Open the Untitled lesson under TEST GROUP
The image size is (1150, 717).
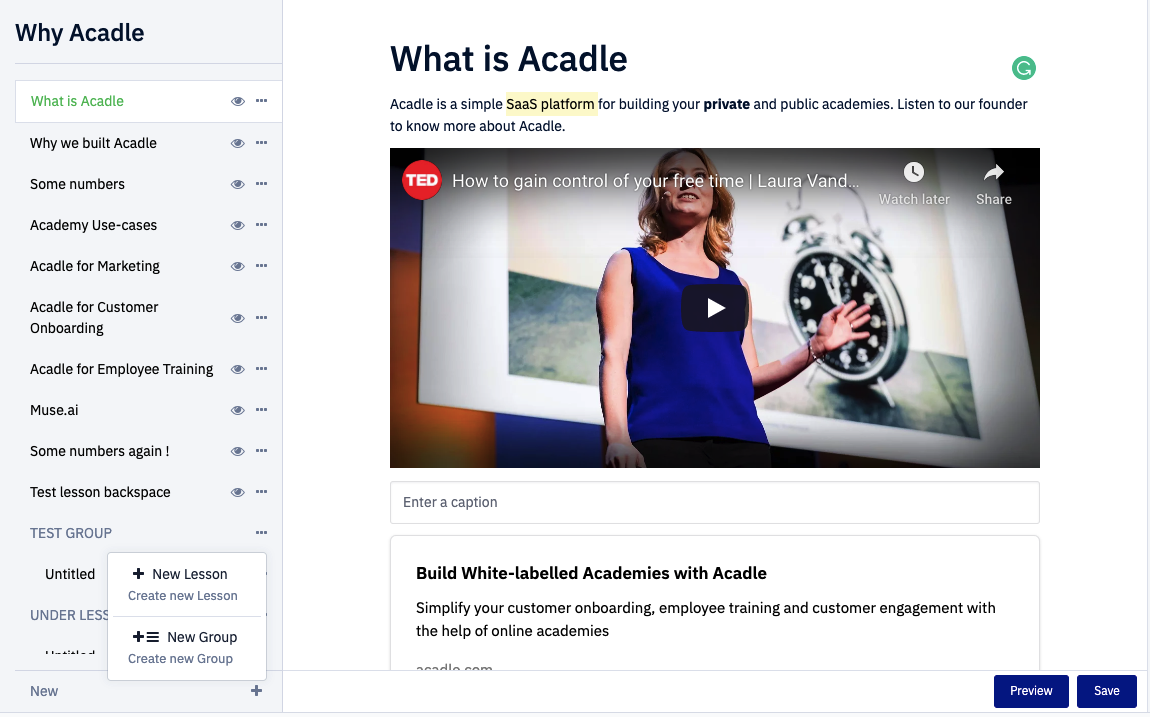[70, 574]
